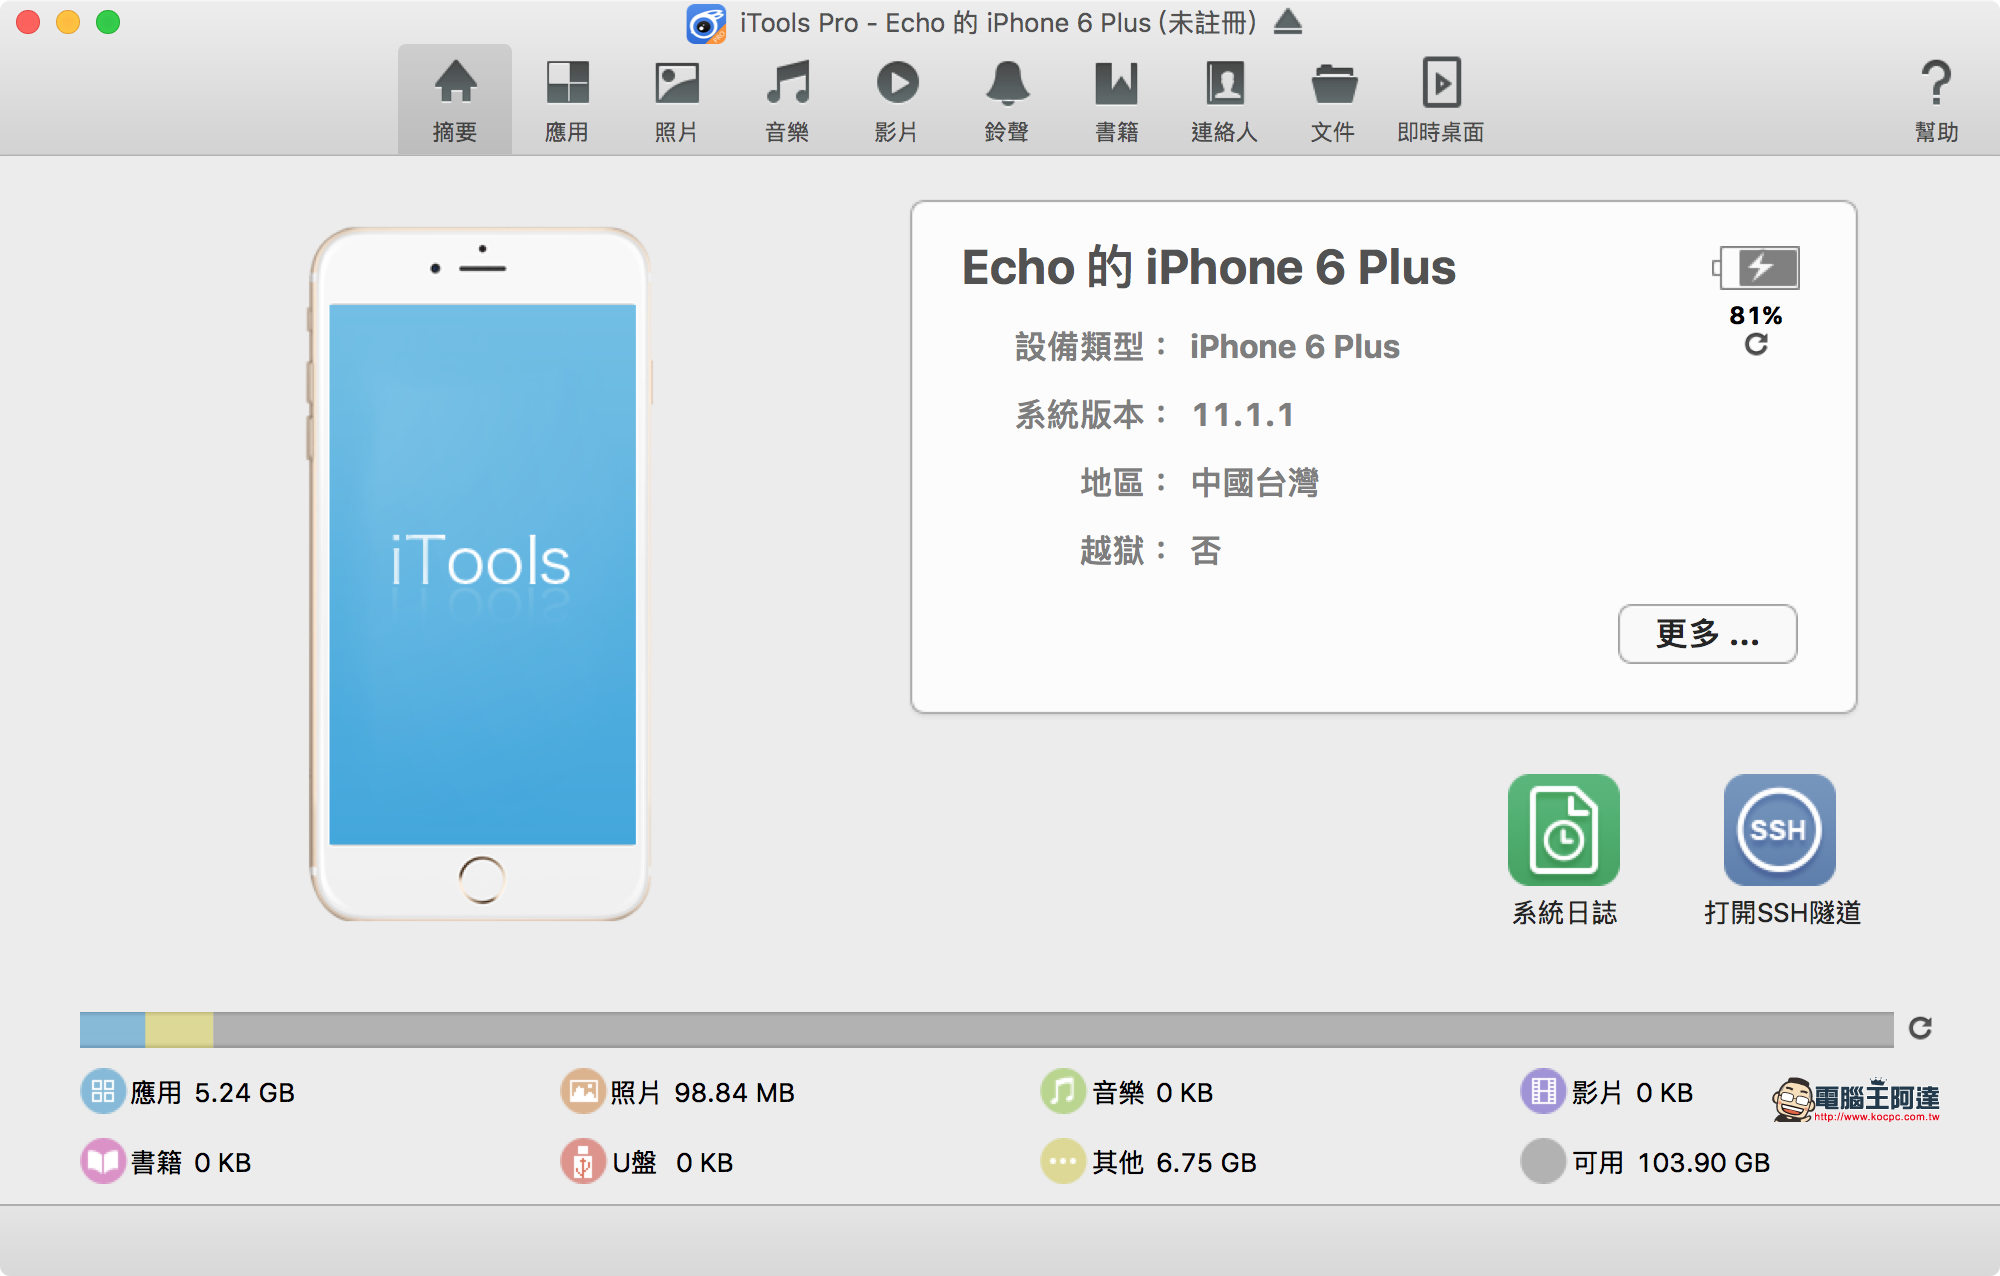Click the 103.90 GB available text

1704,1163
